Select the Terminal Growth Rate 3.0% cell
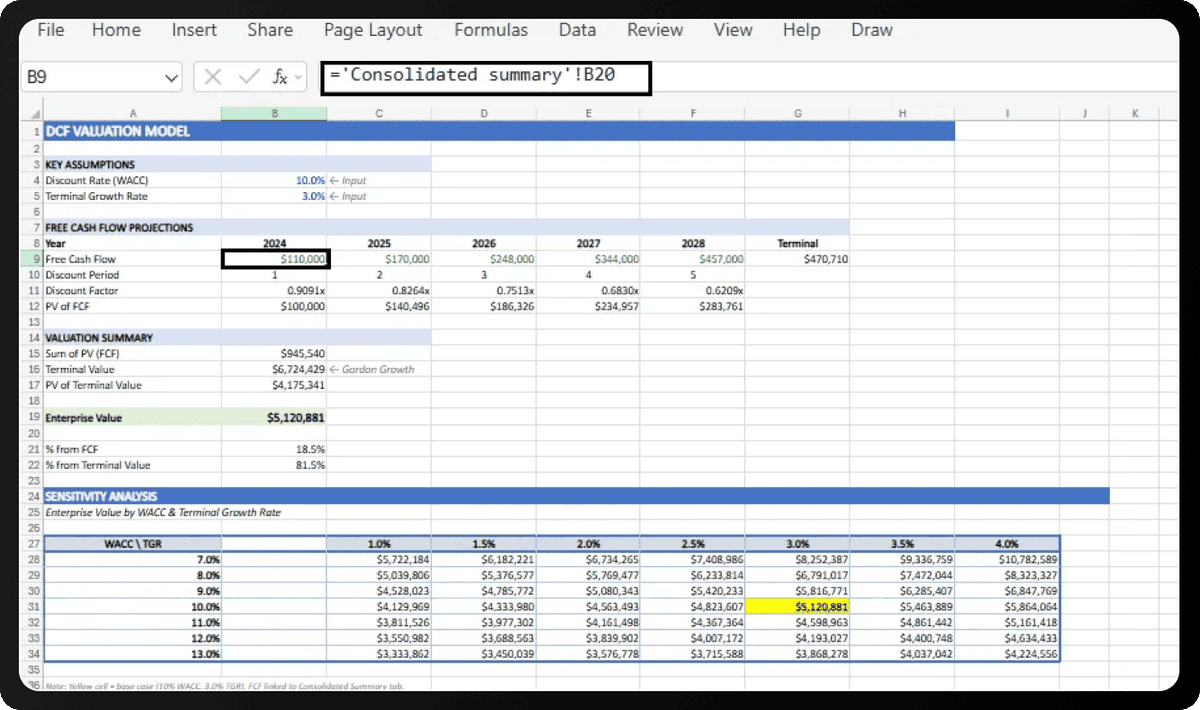1200x710 pixels. click(274, 196)
